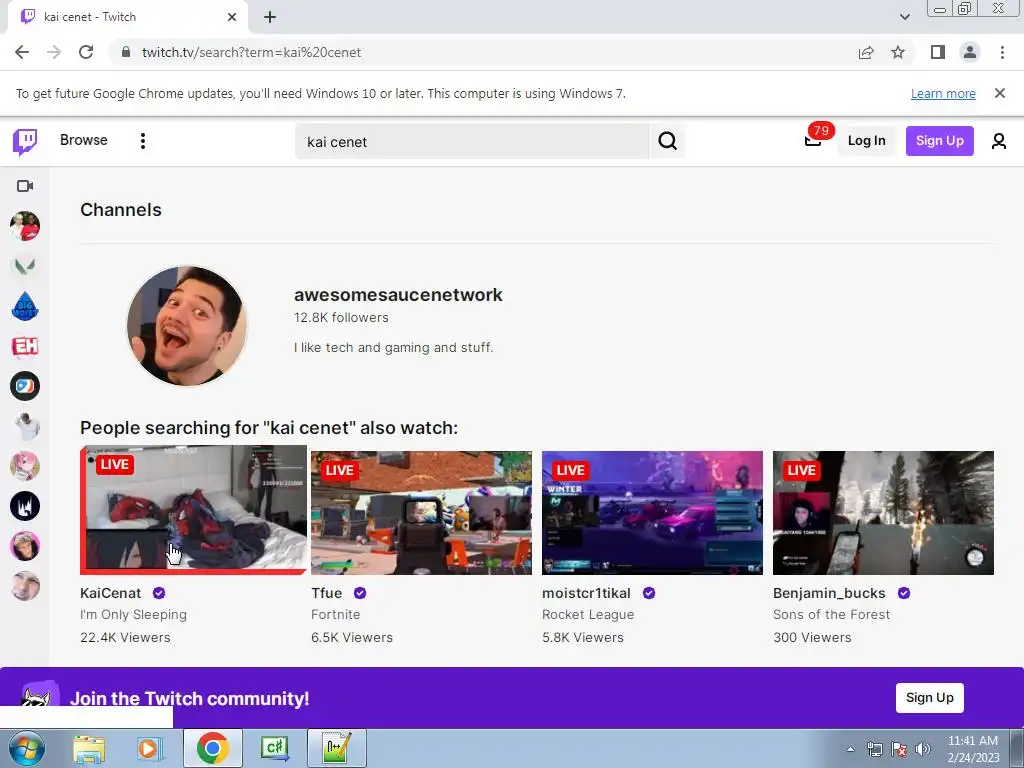Click Sign Up in the purple community banner
The height and width of the screenshot is (768, 1024).
pyautogui.click(x=929, y=697)
